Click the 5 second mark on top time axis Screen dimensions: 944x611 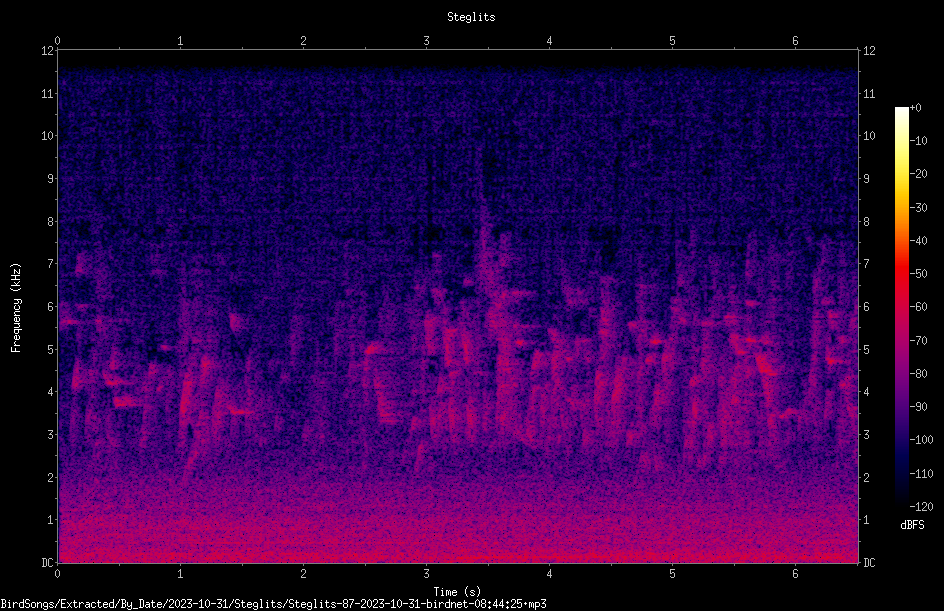tap(672, 41)
